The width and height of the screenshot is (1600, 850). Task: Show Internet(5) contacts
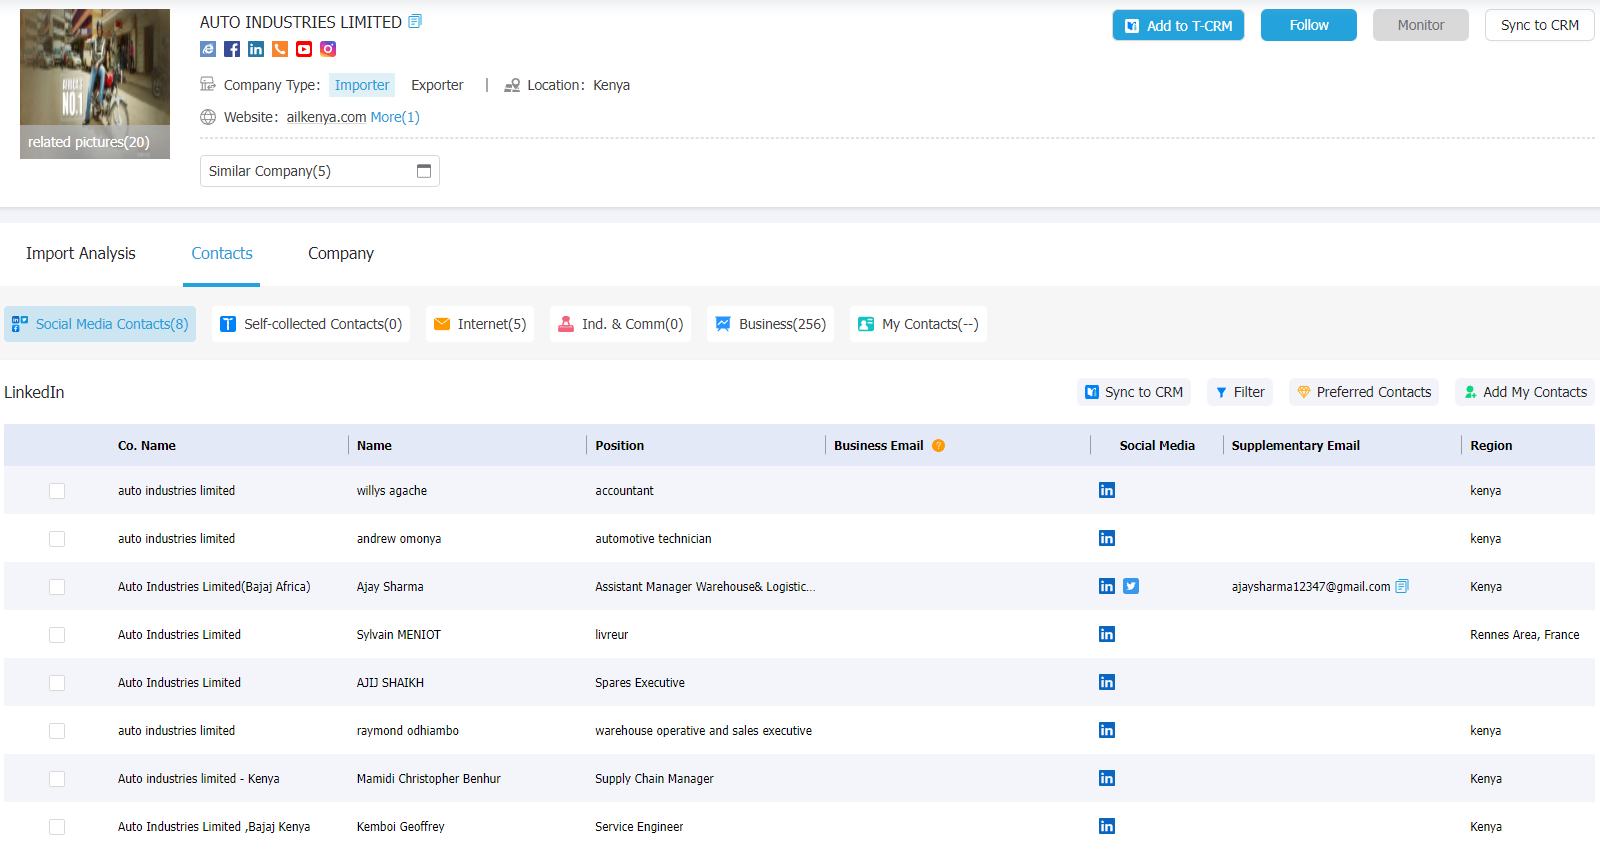480,324
